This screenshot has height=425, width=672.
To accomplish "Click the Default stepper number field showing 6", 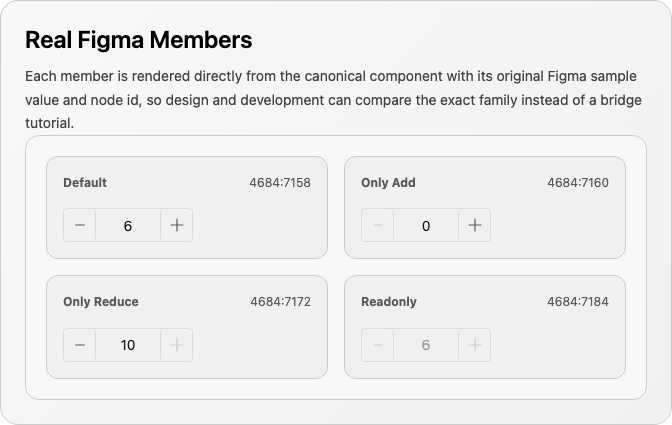I will (128, 225).
